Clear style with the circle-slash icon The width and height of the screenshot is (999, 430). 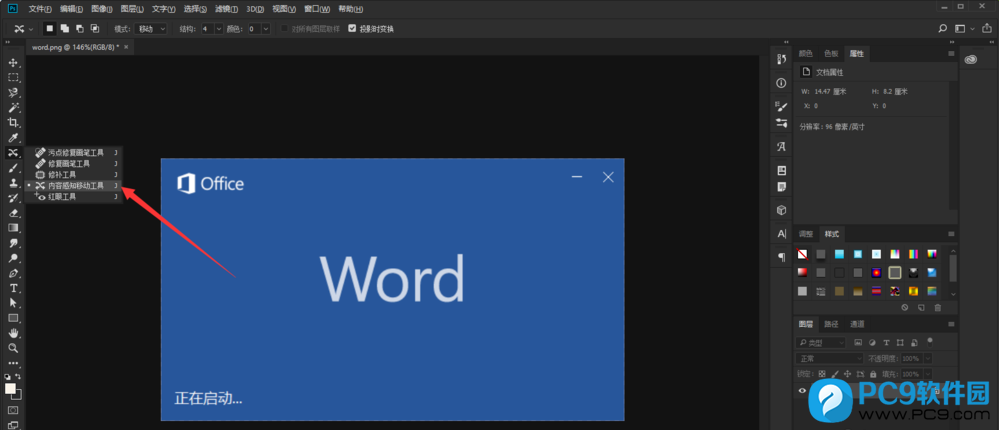[x=905, y=308]
